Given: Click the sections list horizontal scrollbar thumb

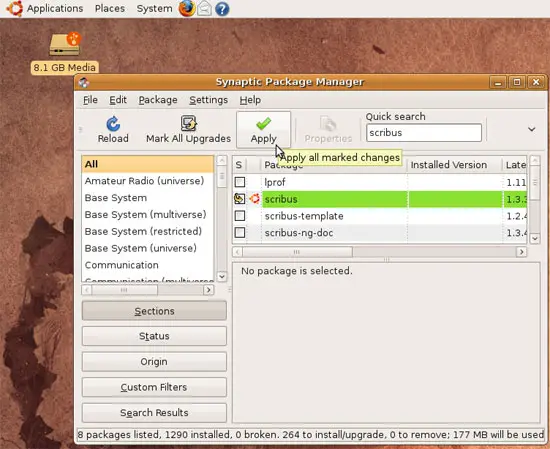Looking at the screenshot, I should (x=124, y=290).
